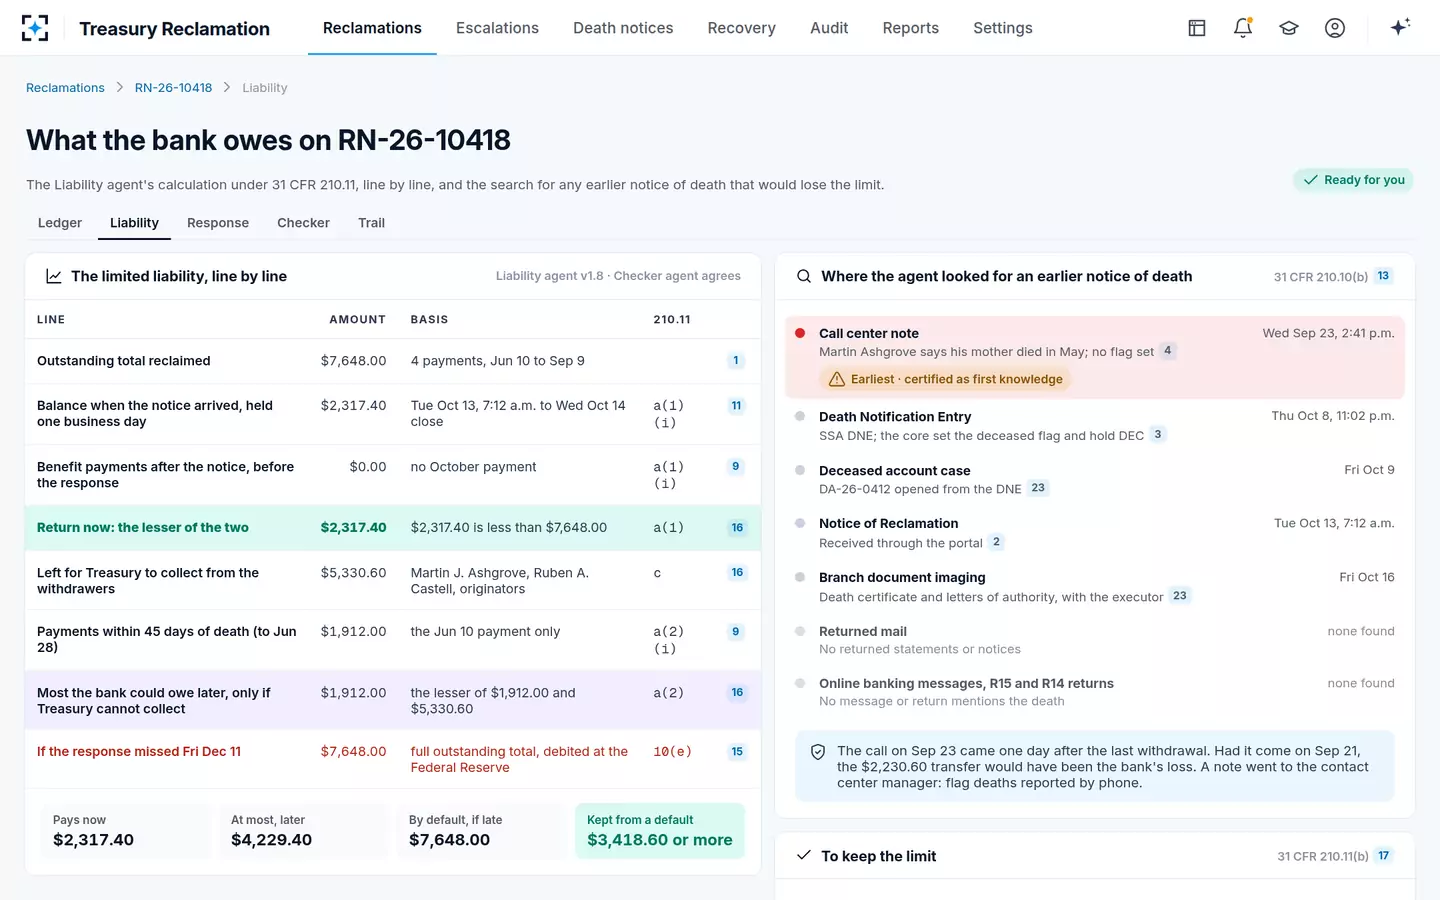Image resolution: width=1440 pixels, height=900 pixels.
Task: Open citation 3 on Death Notification Entry
Action: click(1158, 435)
